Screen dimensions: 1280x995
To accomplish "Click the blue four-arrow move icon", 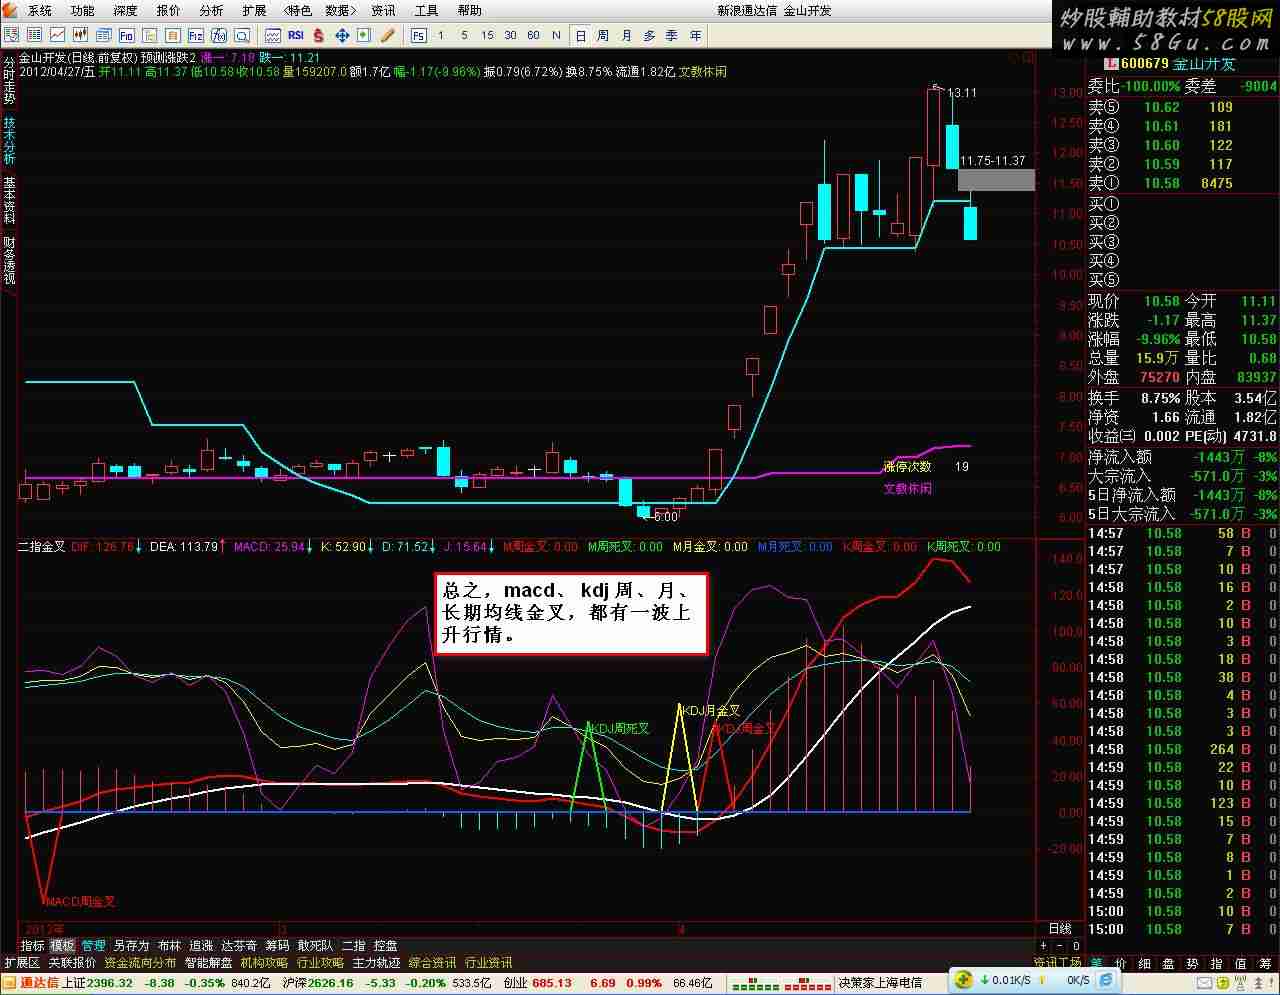I will coord(342,35).
